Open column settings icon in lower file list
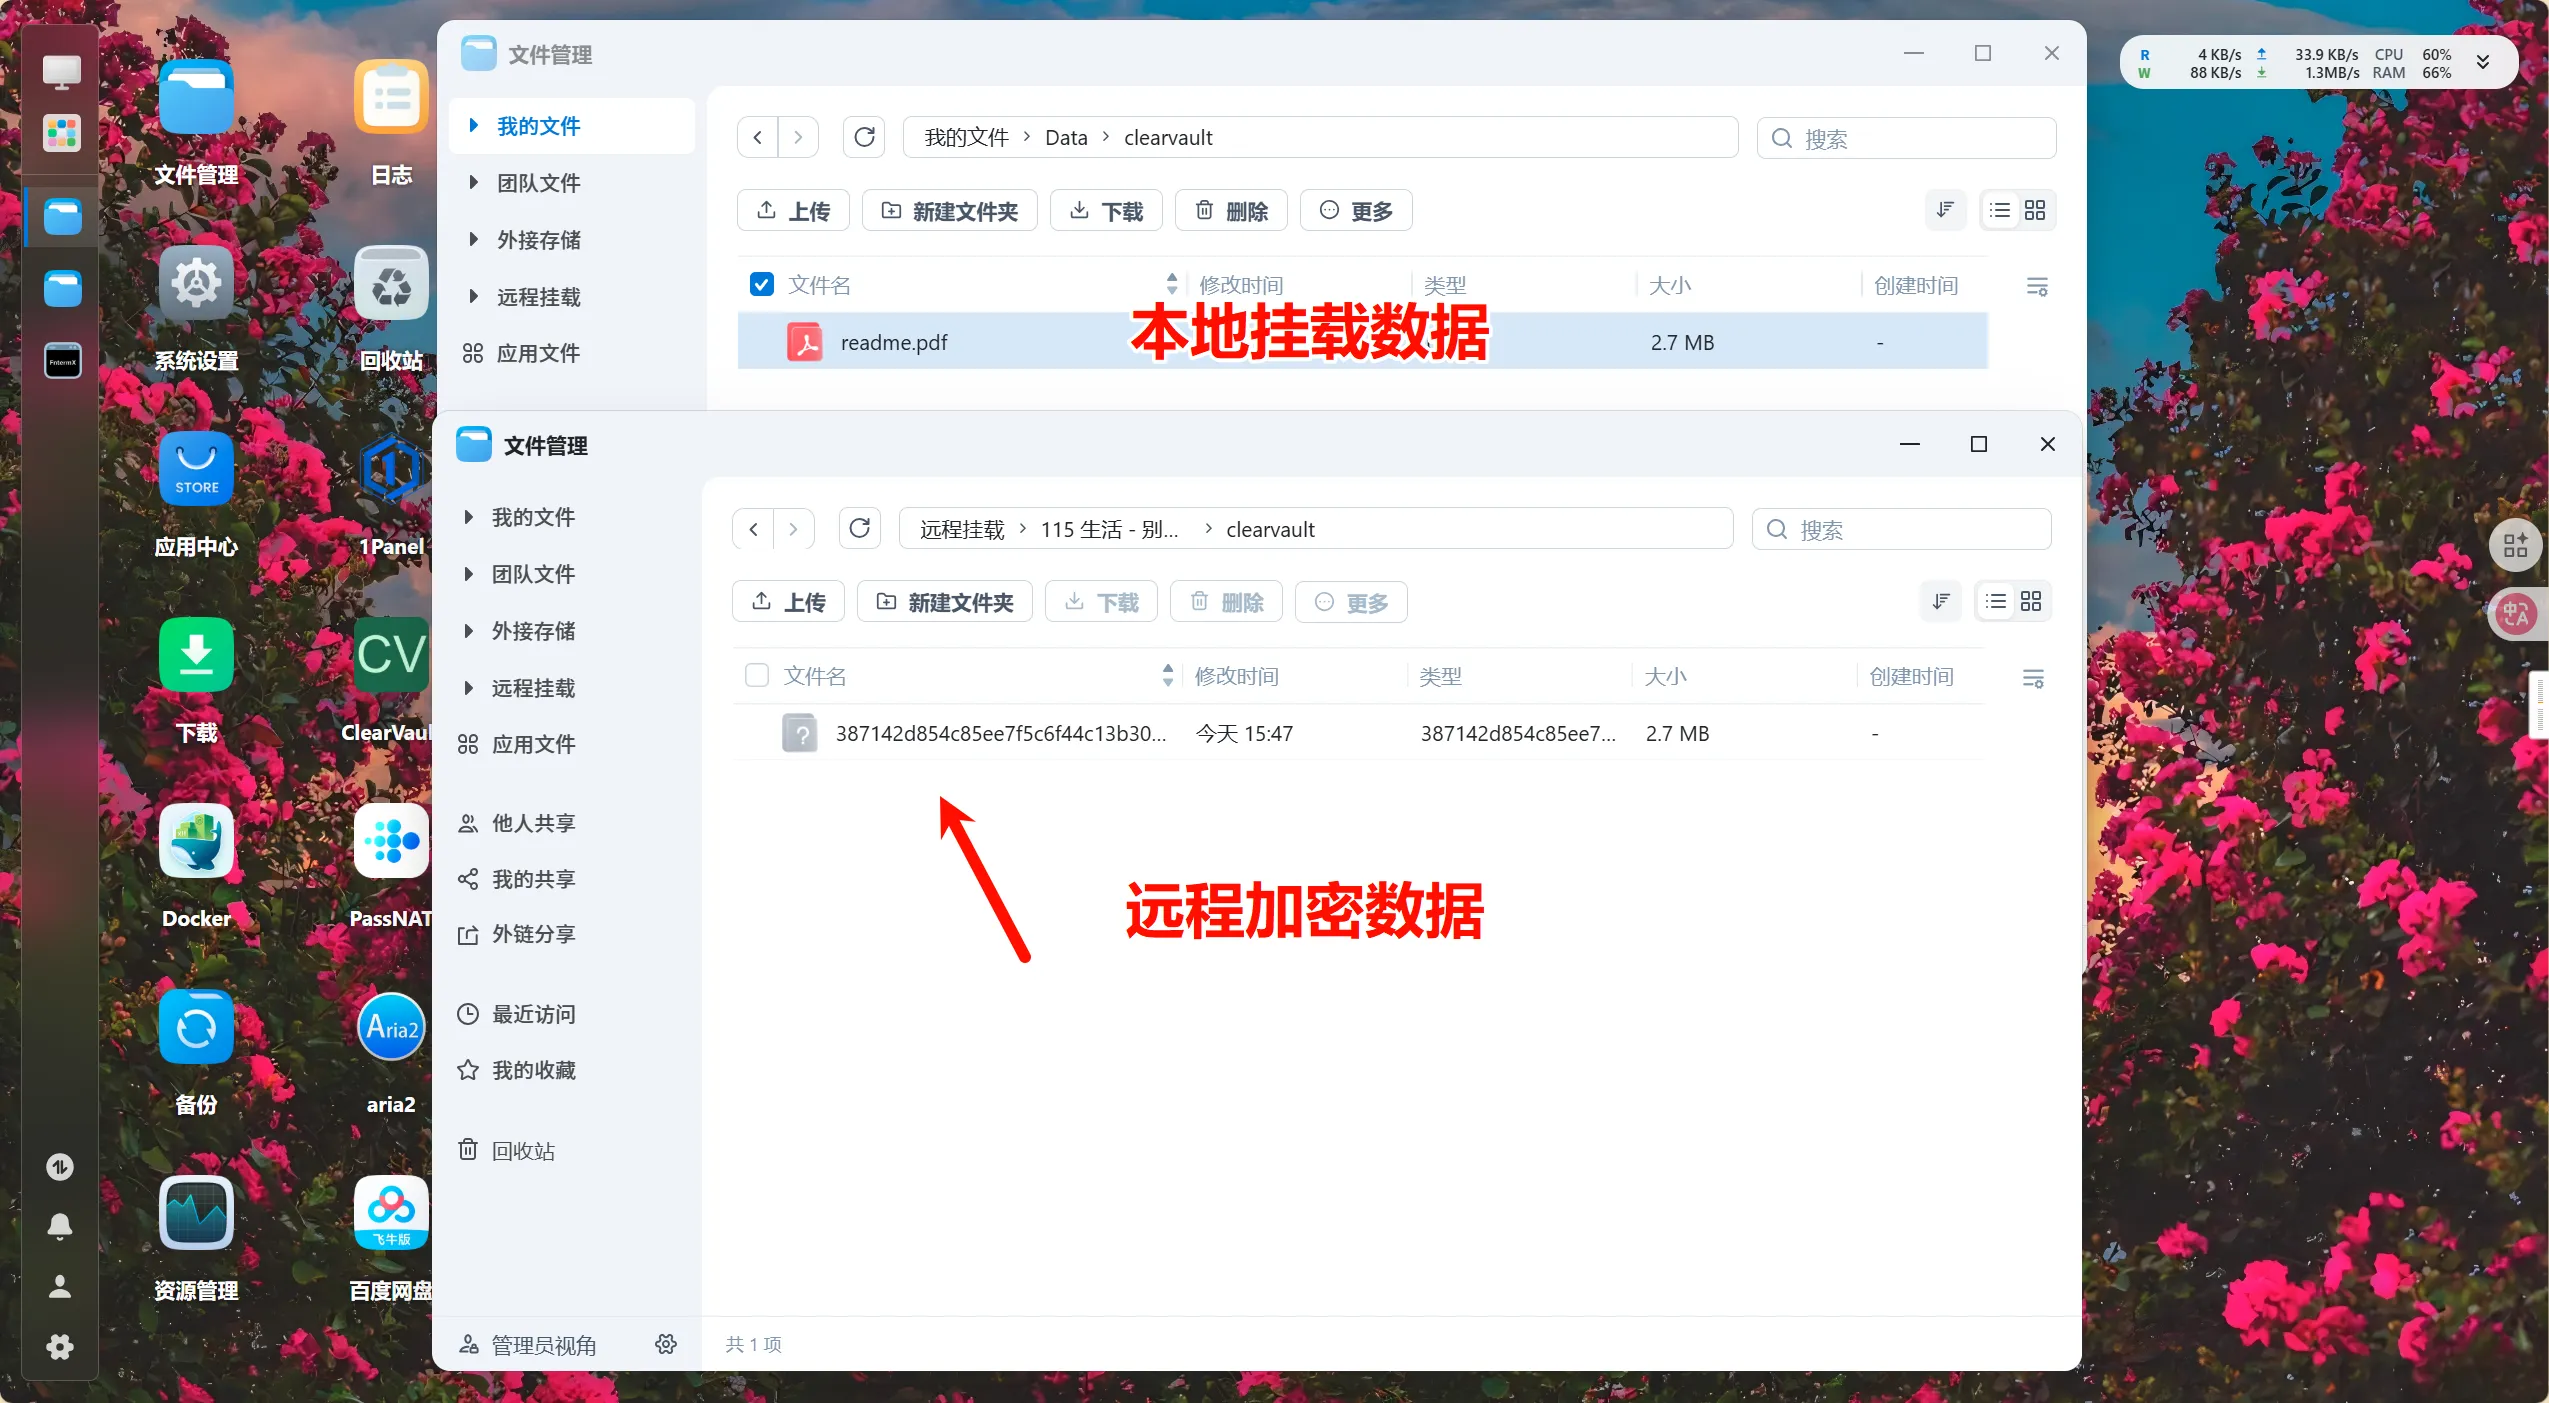Screen dimensions: 2549x1403 pos(2033,679)
